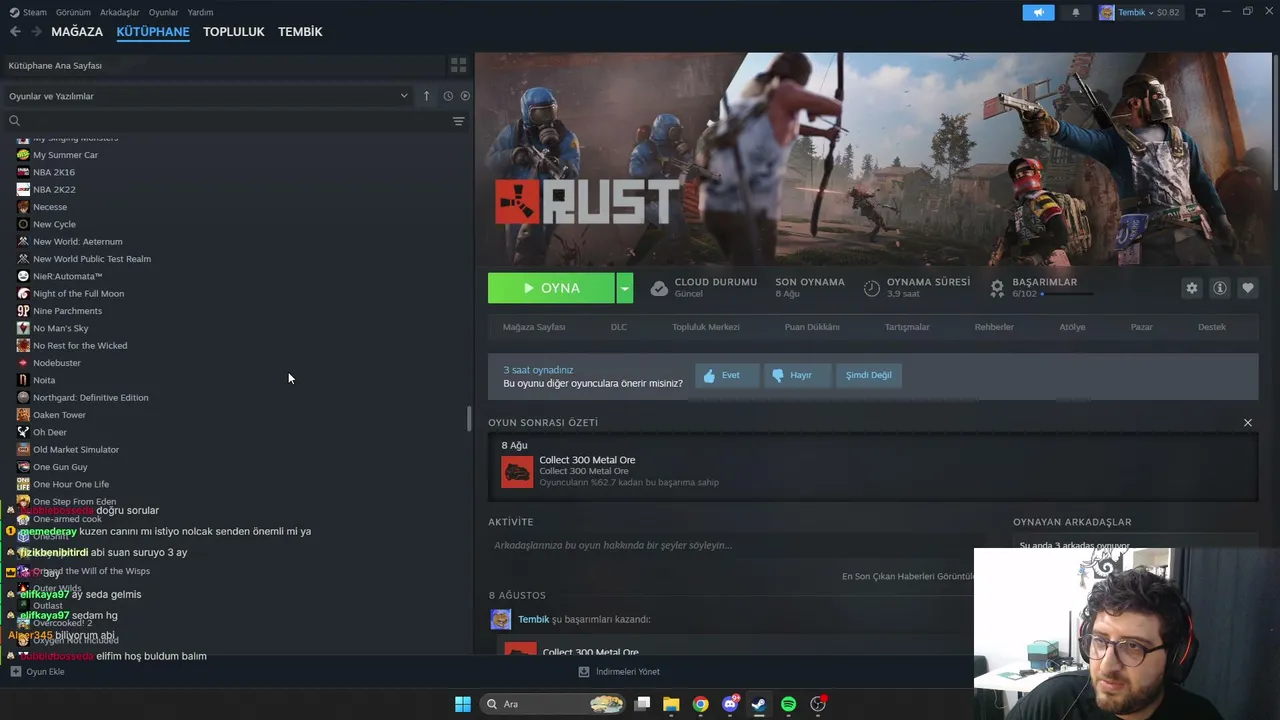Click the Oyun Ekle add game button

(x=37, y=672)
